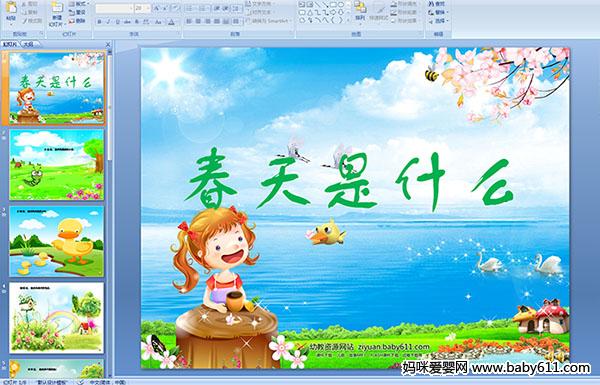This screenshot has height=385, width=600.
Task: Open the font color picker
Action: (172, 22)
